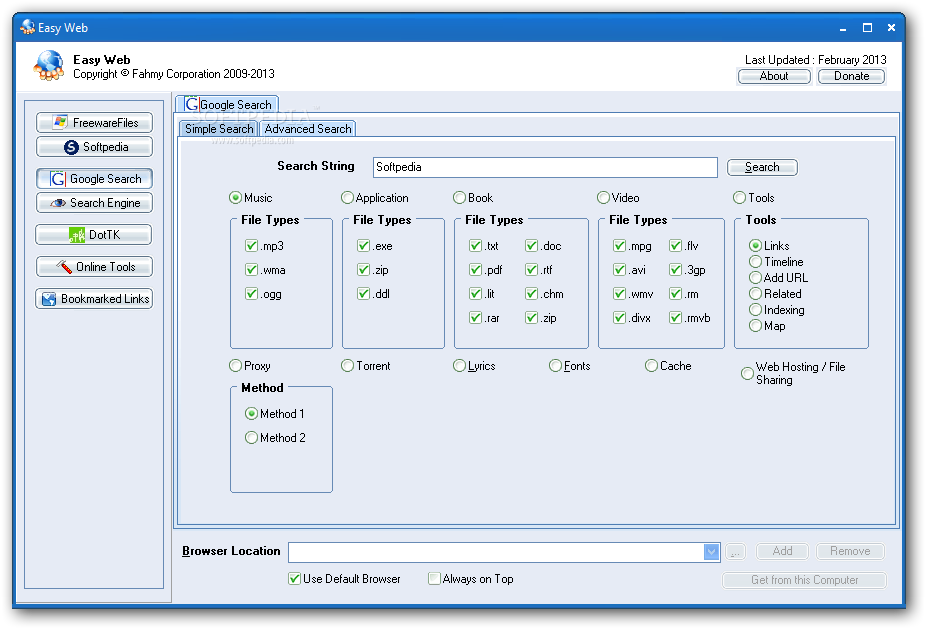Open Online Tools from the sidebar
Viewport: 926px width, 629px height.
pyautogui.click(x=94, y=267)
